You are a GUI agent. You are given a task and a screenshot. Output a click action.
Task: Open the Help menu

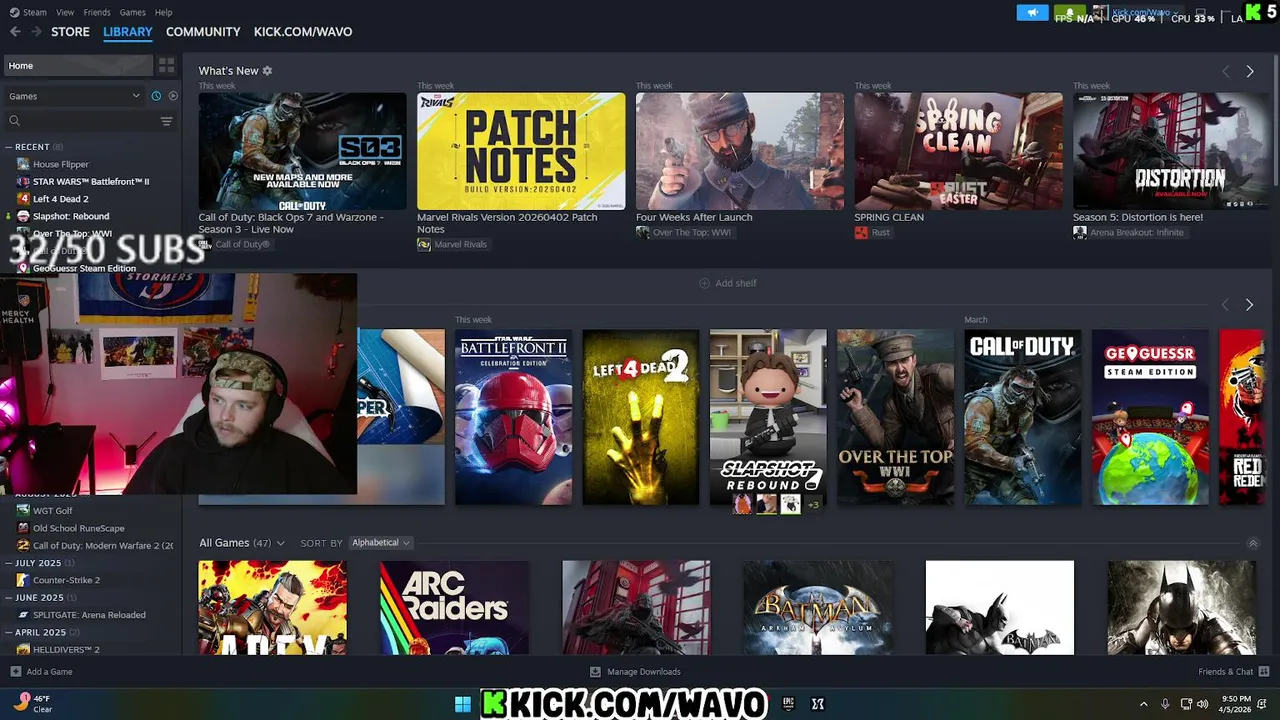[x=164, y=12]
